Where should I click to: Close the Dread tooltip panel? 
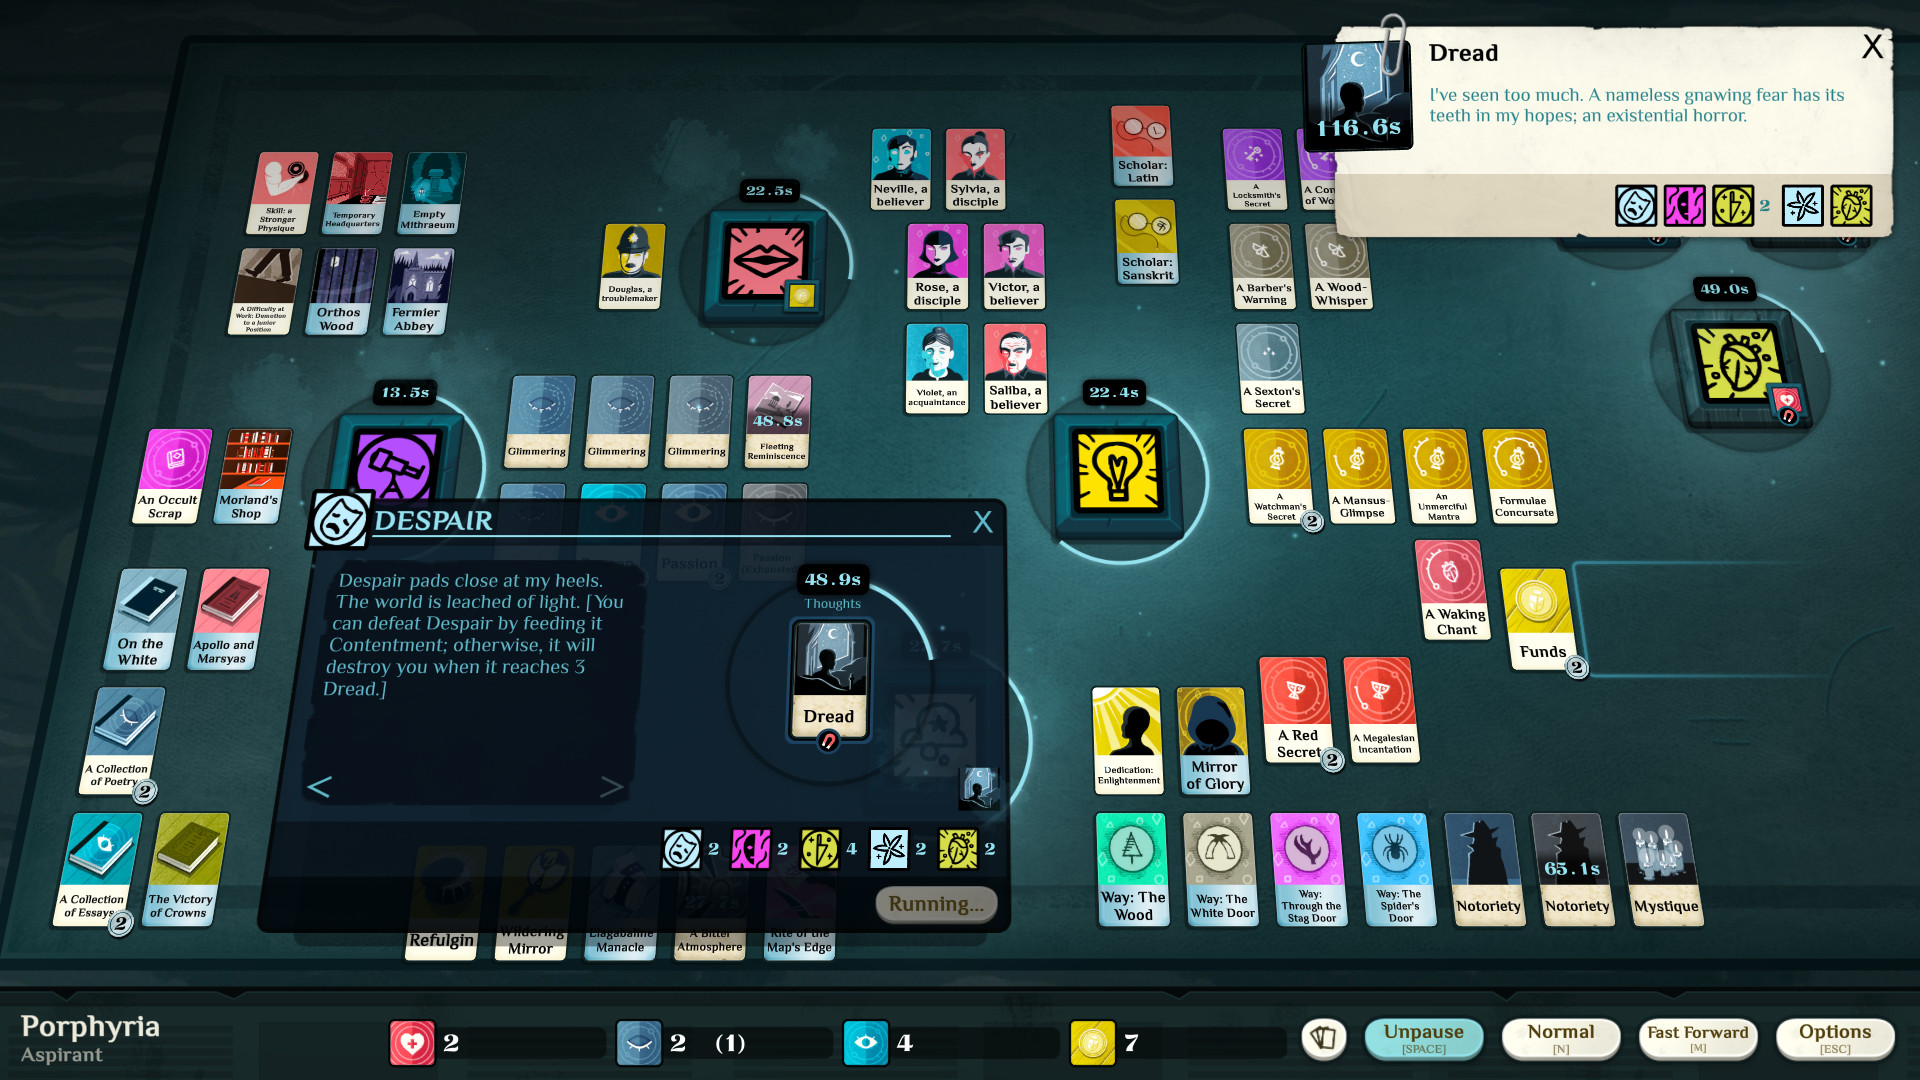1874,46
